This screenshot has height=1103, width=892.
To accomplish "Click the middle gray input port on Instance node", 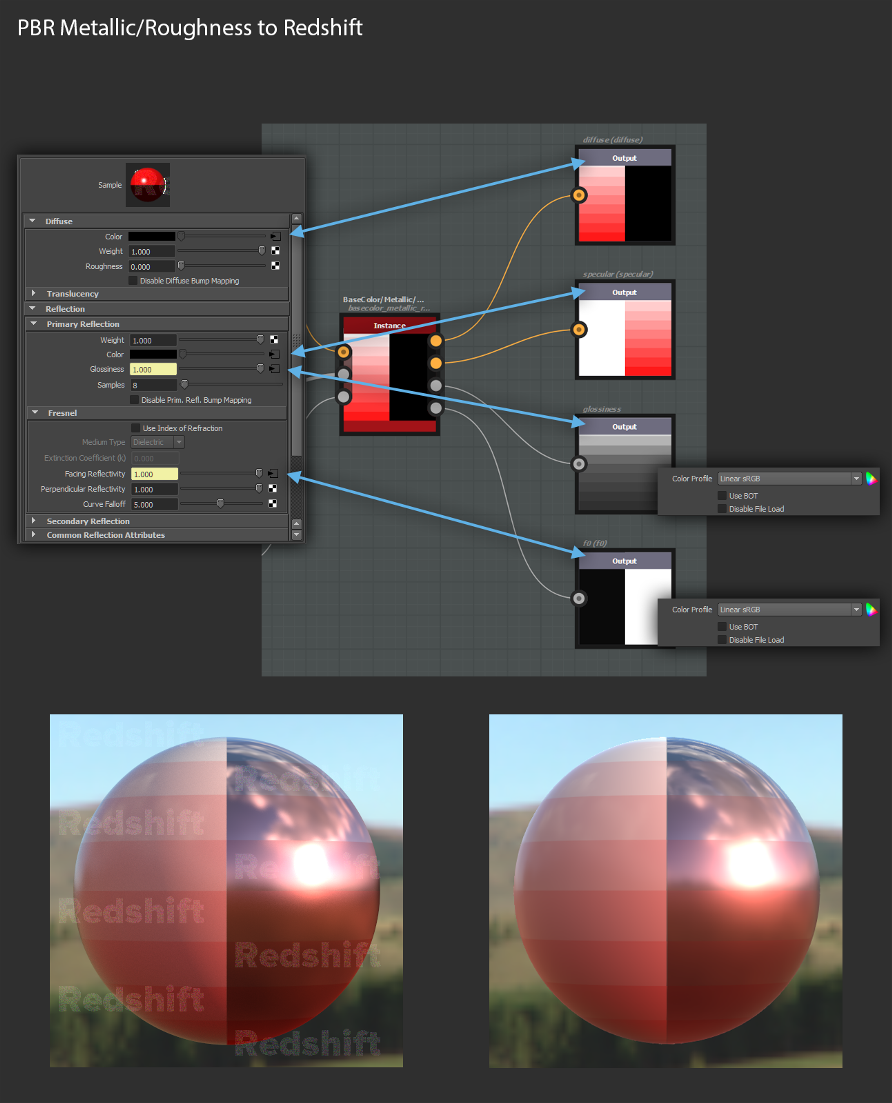I will click(x=343, y=374).
